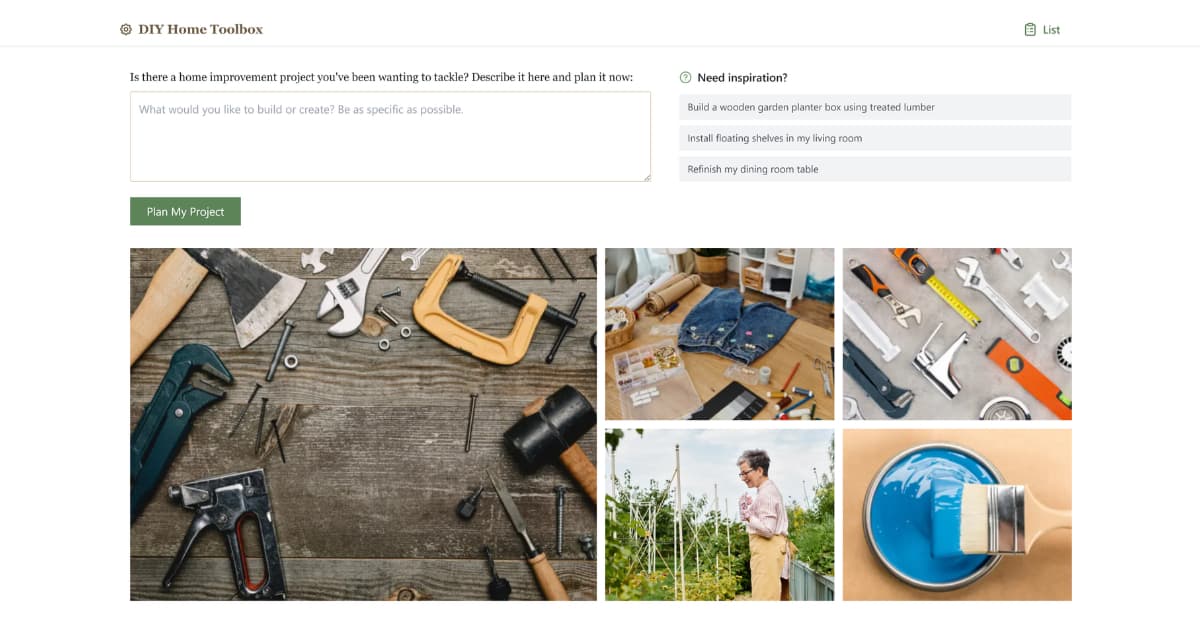Select the floating shelves suggestion
The width and height of the screenshot is (1200, 630).
point(875,138)
